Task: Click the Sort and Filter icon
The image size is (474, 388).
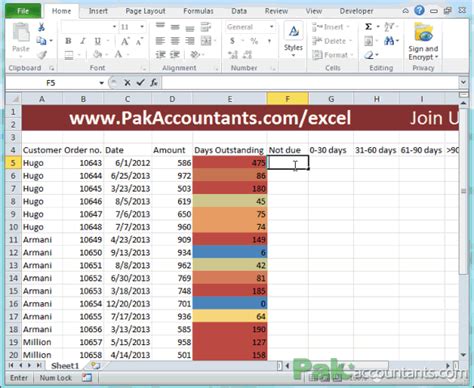Action: [x=389, y=27]
